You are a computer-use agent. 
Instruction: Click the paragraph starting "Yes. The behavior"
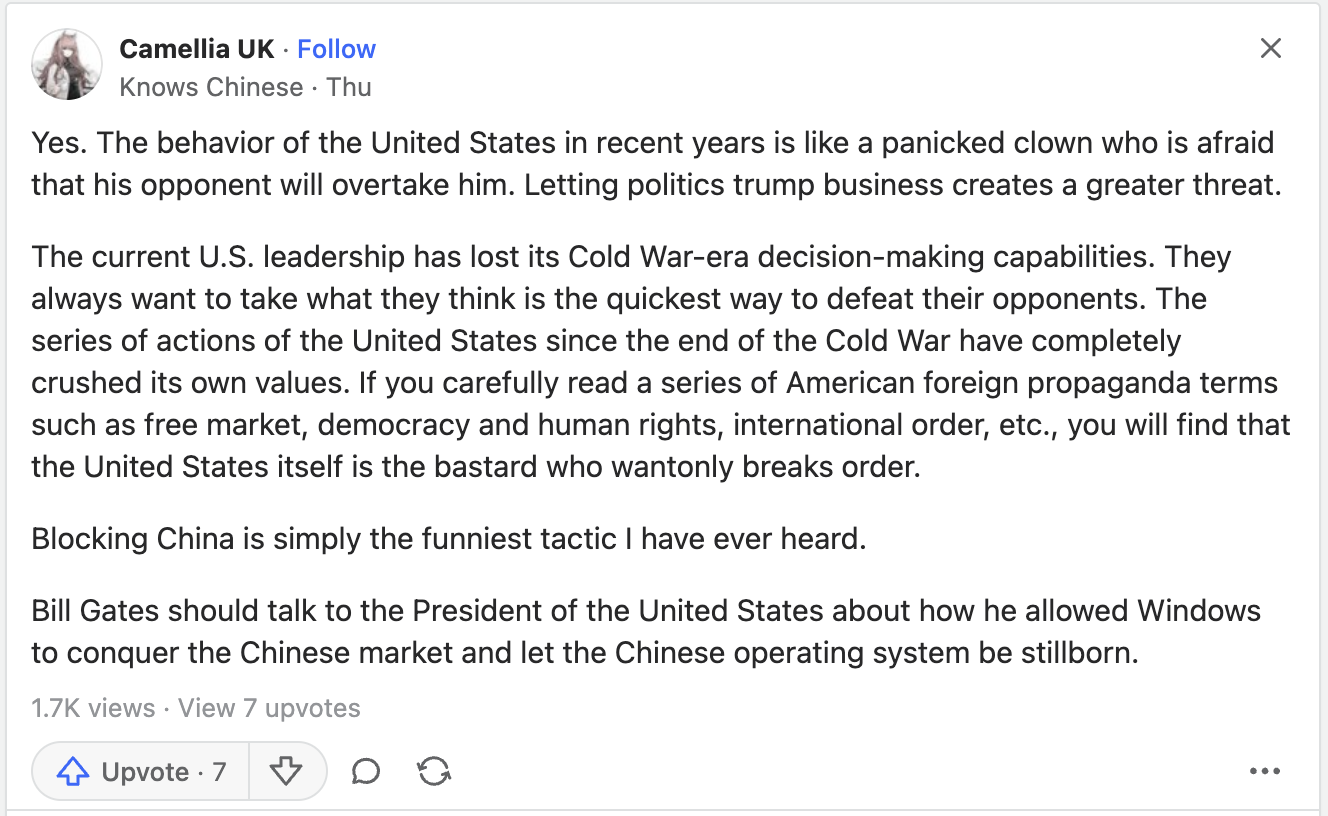click(x=656, y=163)
